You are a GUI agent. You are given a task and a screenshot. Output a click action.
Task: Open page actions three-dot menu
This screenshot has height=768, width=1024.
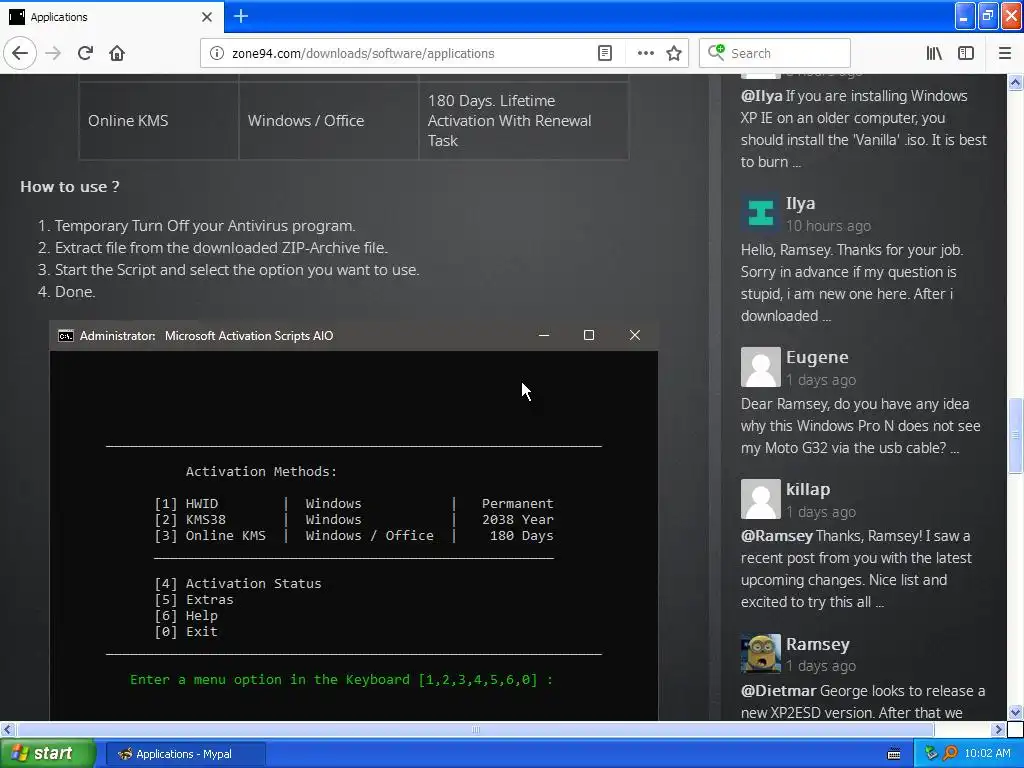(645, 53)
